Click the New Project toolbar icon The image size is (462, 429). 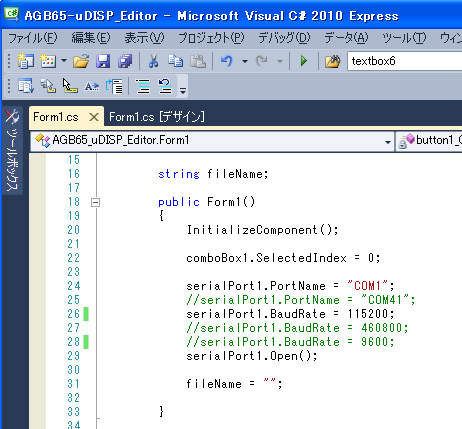(26, 61)
